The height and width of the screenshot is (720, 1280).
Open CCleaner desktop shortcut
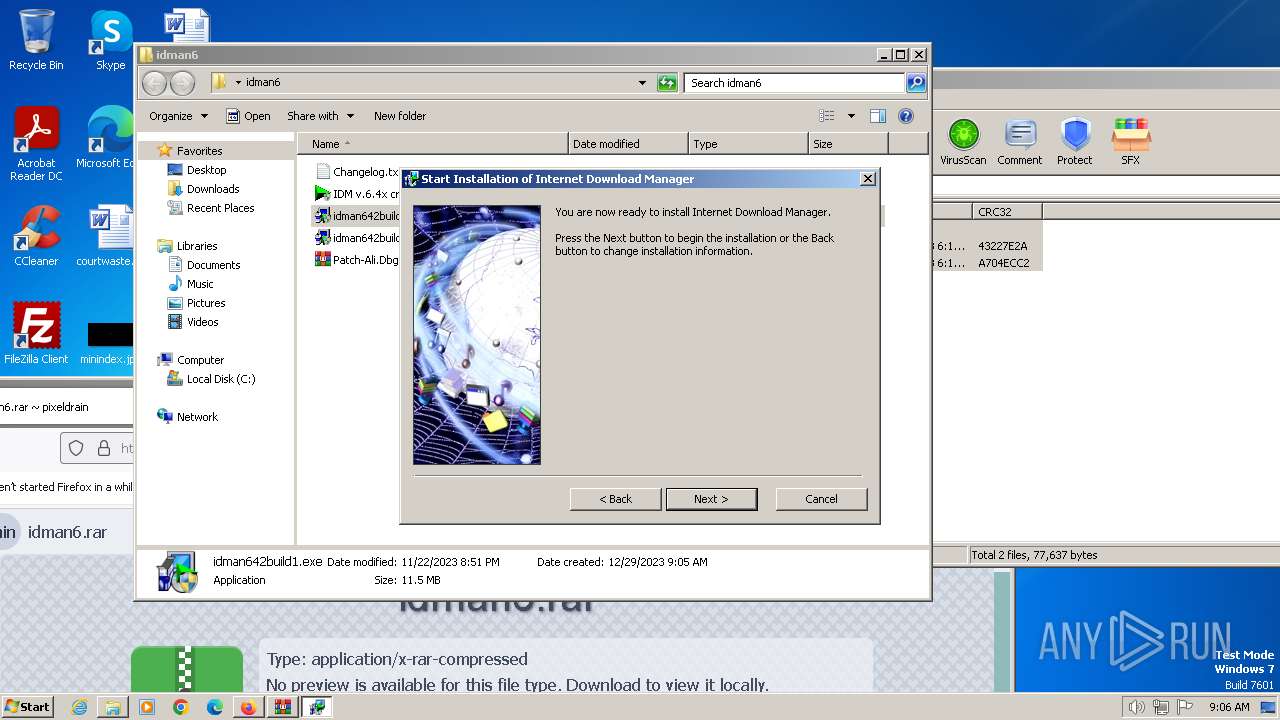click(x=36, y=236)
